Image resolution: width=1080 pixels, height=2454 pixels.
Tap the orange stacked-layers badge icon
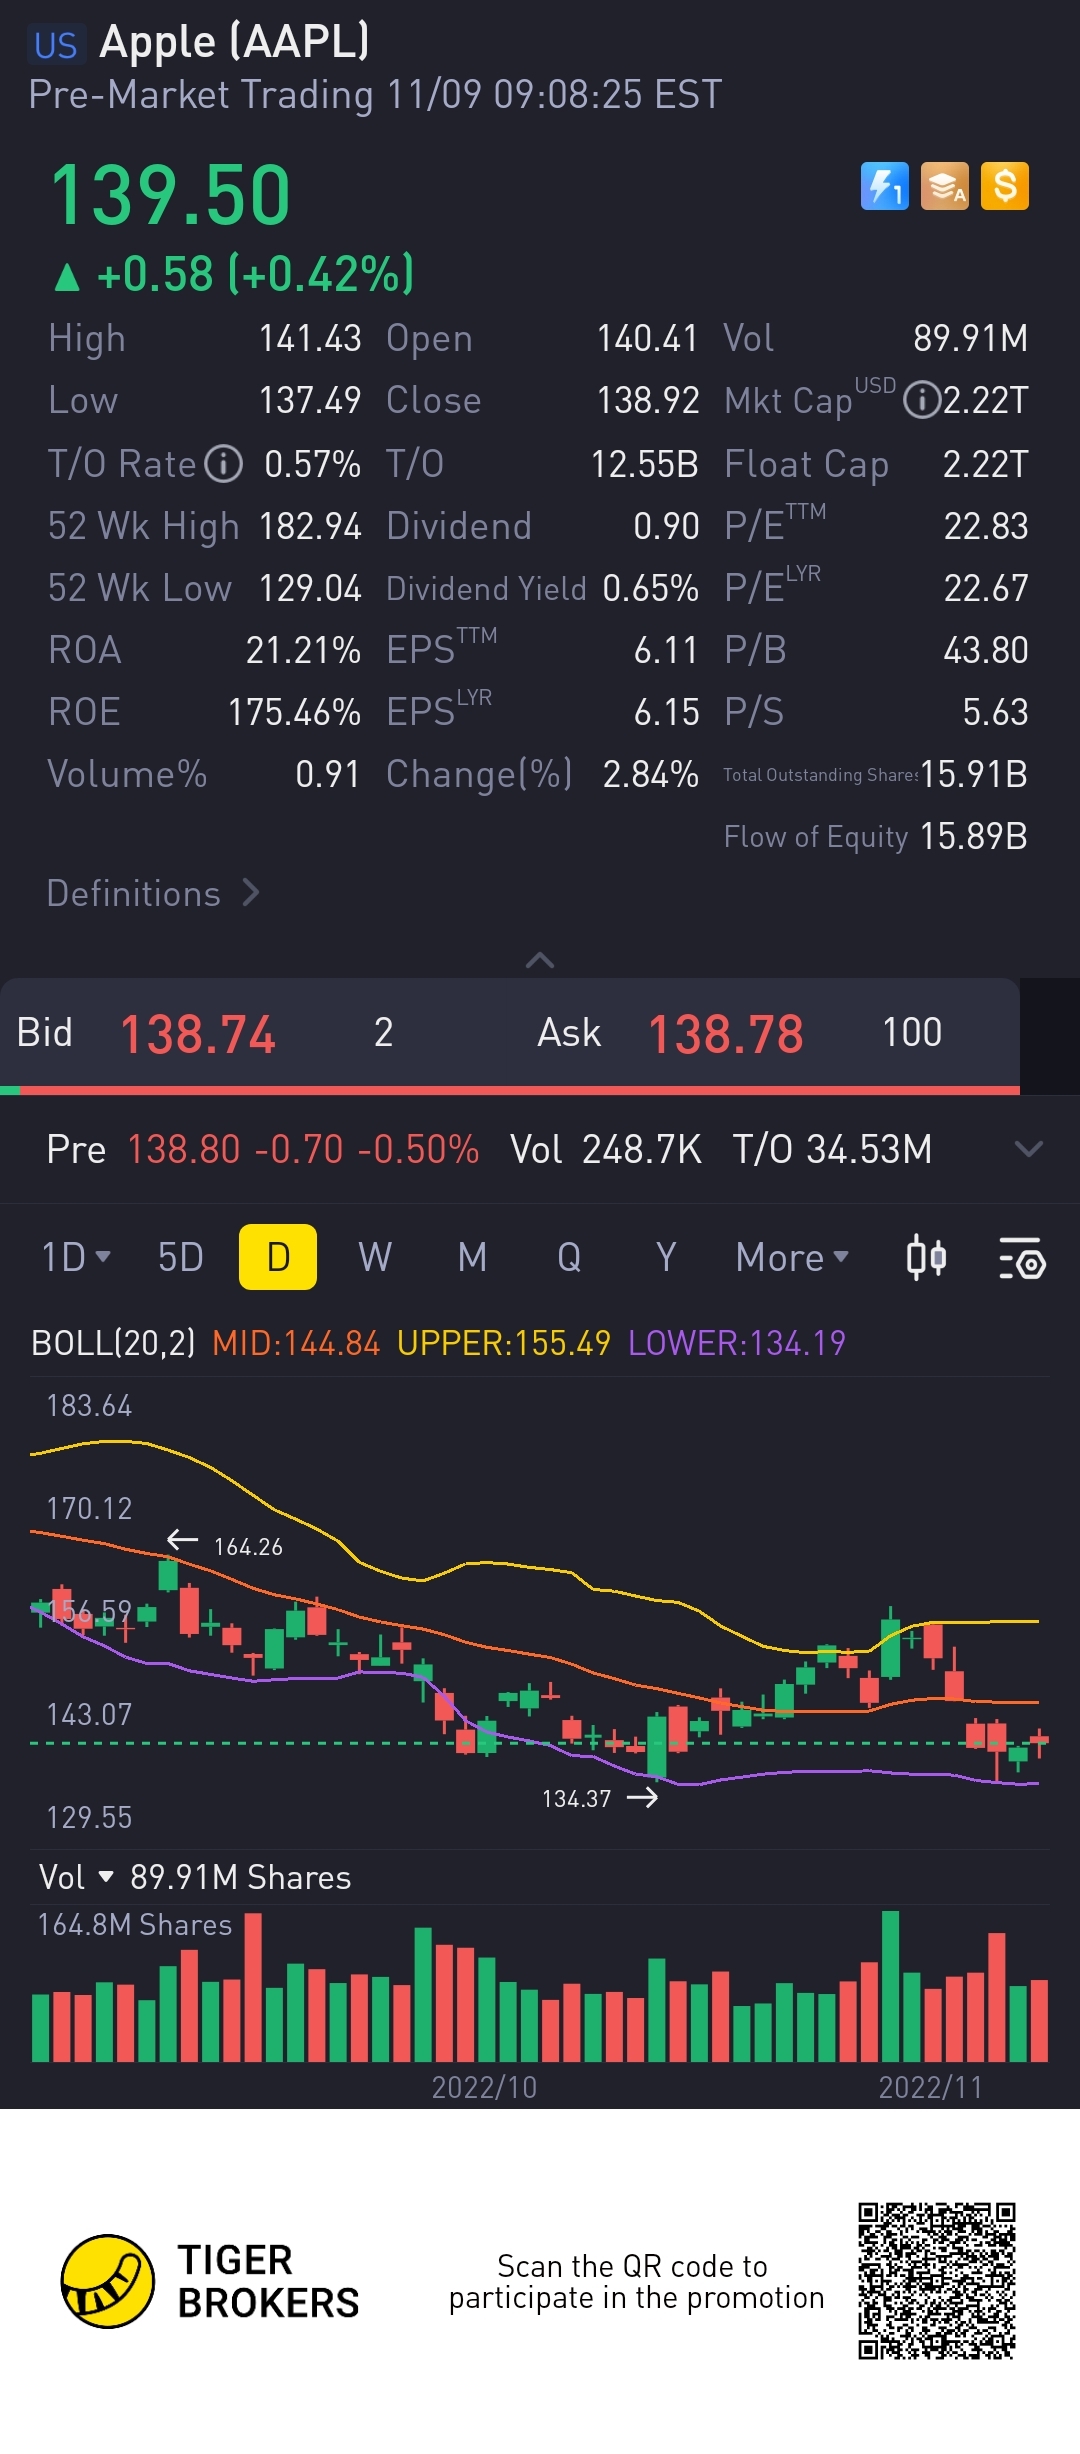point(945,186)
